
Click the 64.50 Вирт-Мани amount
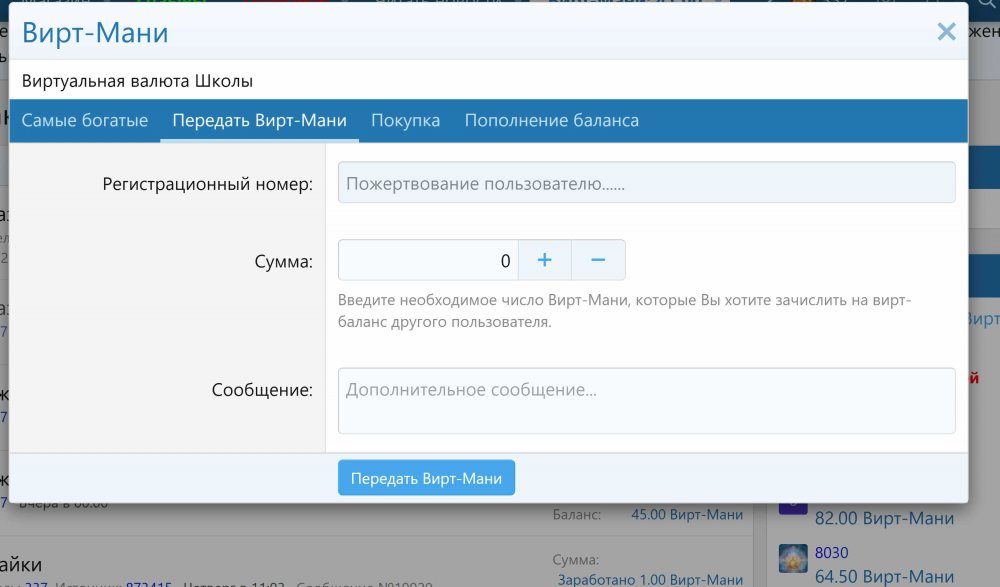[x=884, y=576]
